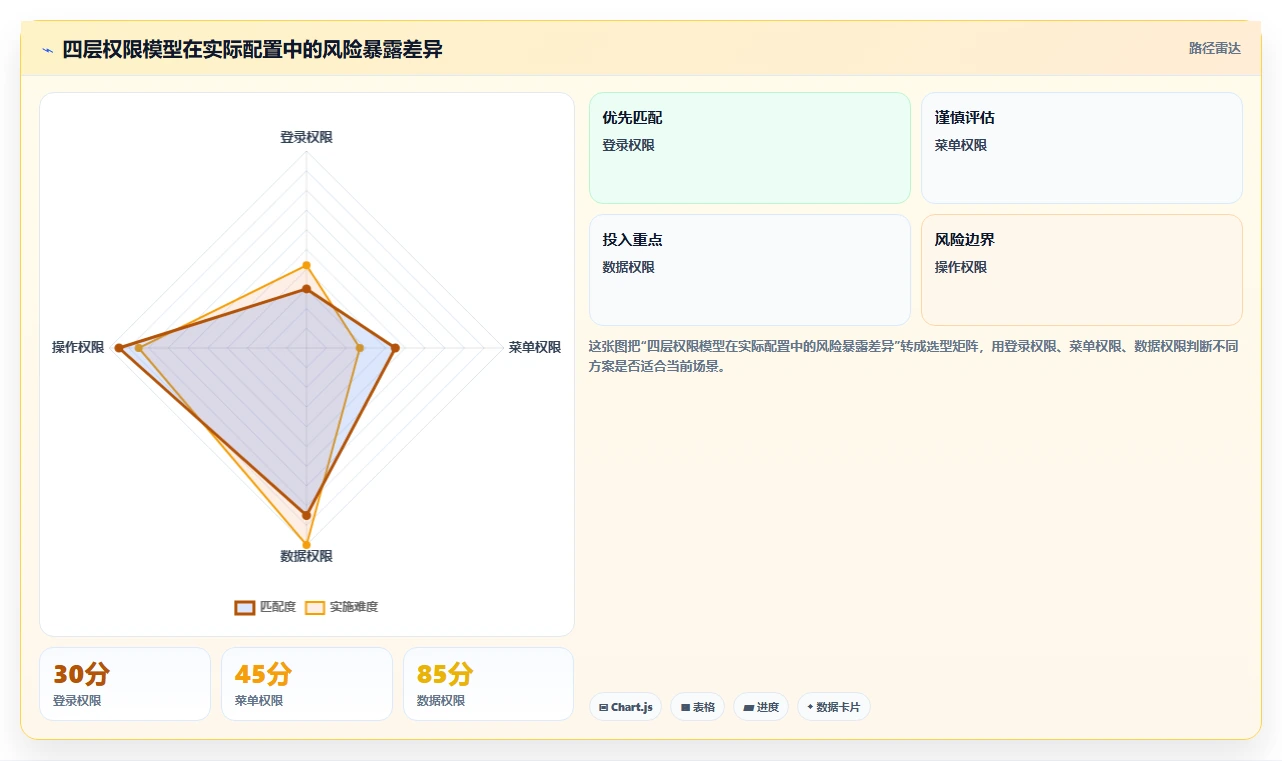Click the 操作权限 radar axis label
The height and width of the screenshot is (761, 1282).
pos(78,347)
